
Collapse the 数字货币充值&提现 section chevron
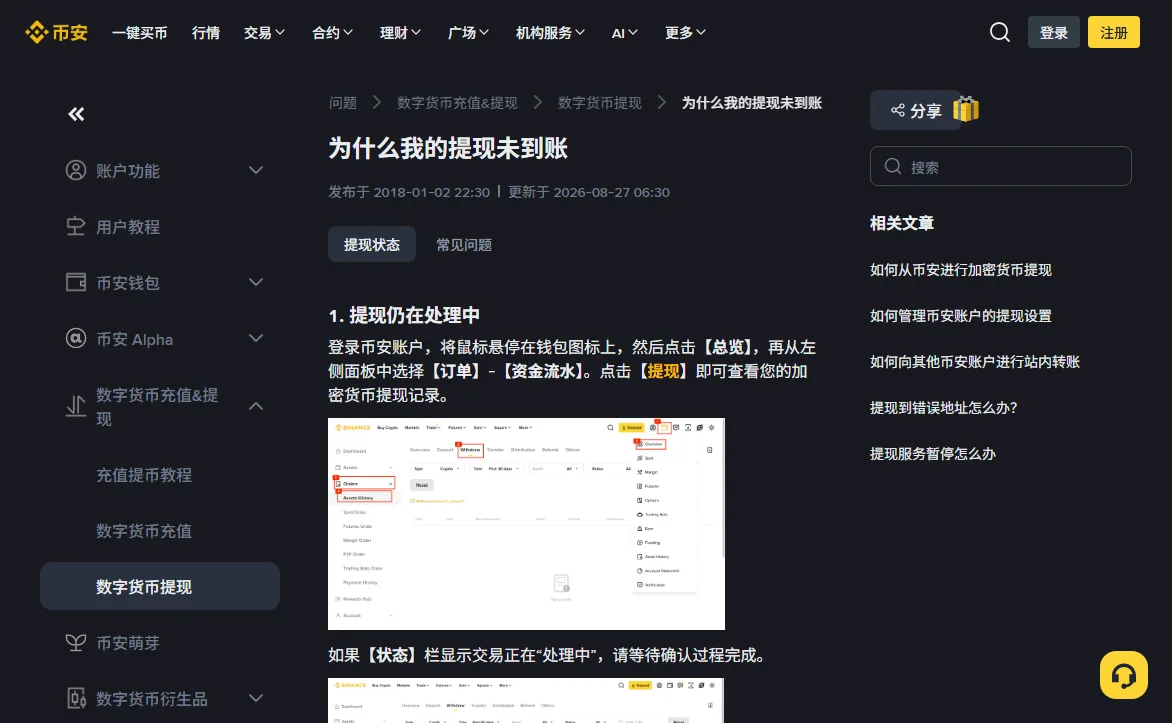(256, 406)
